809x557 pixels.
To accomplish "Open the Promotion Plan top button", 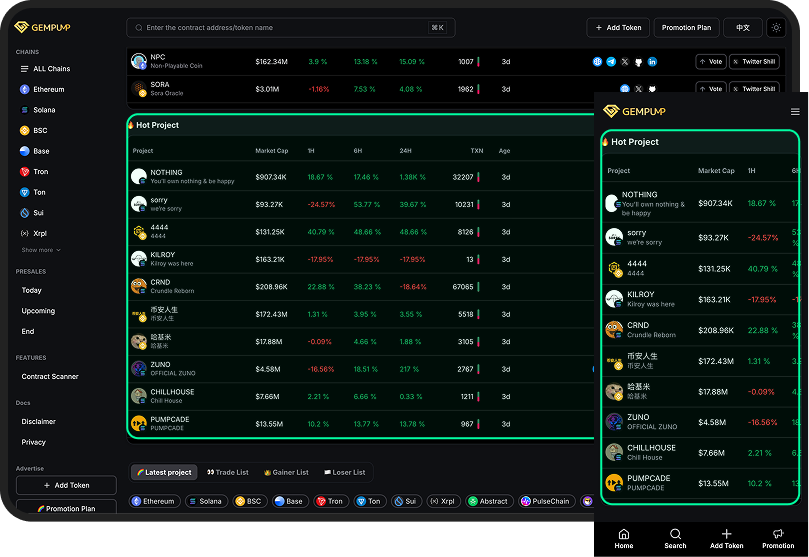I will point(686,27).
